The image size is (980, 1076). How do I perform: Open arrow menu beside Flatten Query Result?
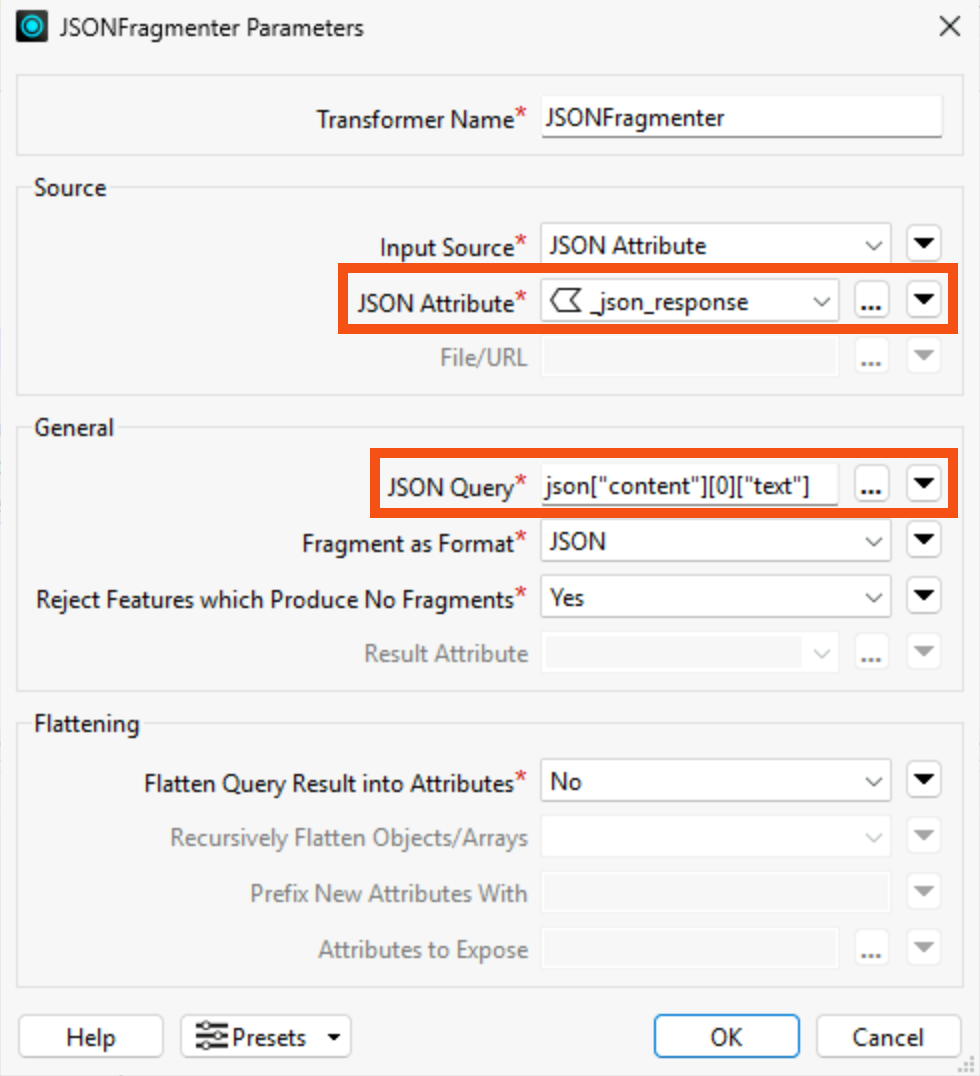click(924, 780)
